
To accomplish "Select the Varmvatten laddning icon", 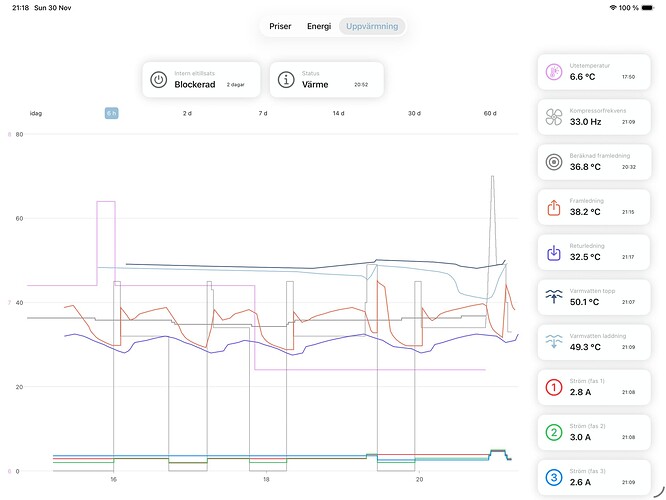I will (553, 342).
